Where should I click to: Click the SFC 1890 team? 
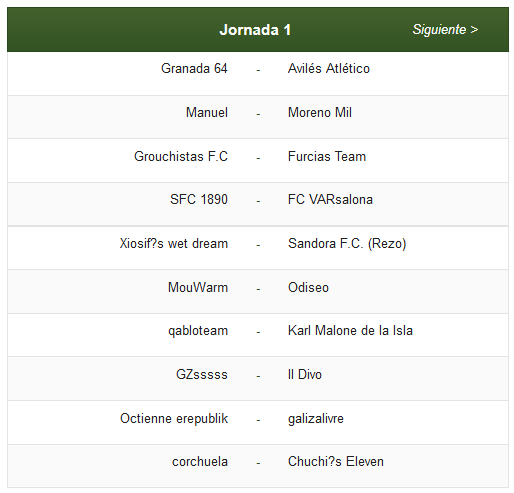pos(199,199)
